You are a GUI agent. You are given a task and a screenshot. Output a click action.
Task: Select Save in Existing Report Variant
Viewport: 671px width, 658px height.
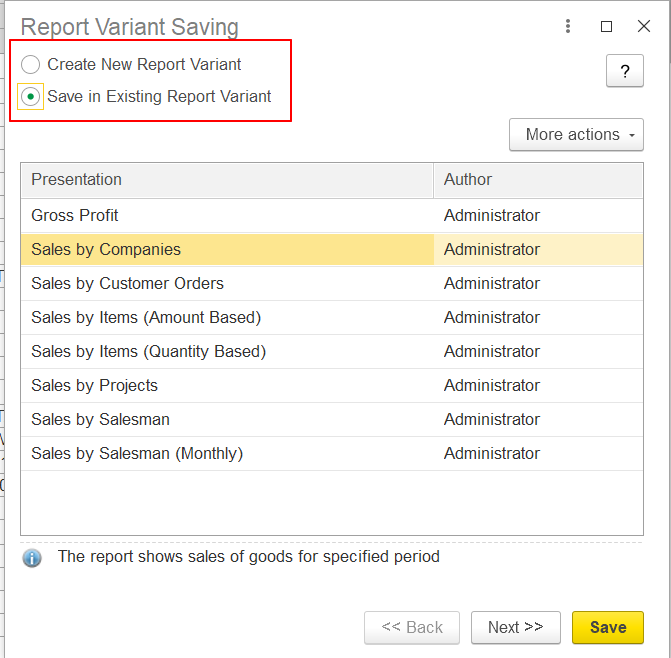click(31, 97)
